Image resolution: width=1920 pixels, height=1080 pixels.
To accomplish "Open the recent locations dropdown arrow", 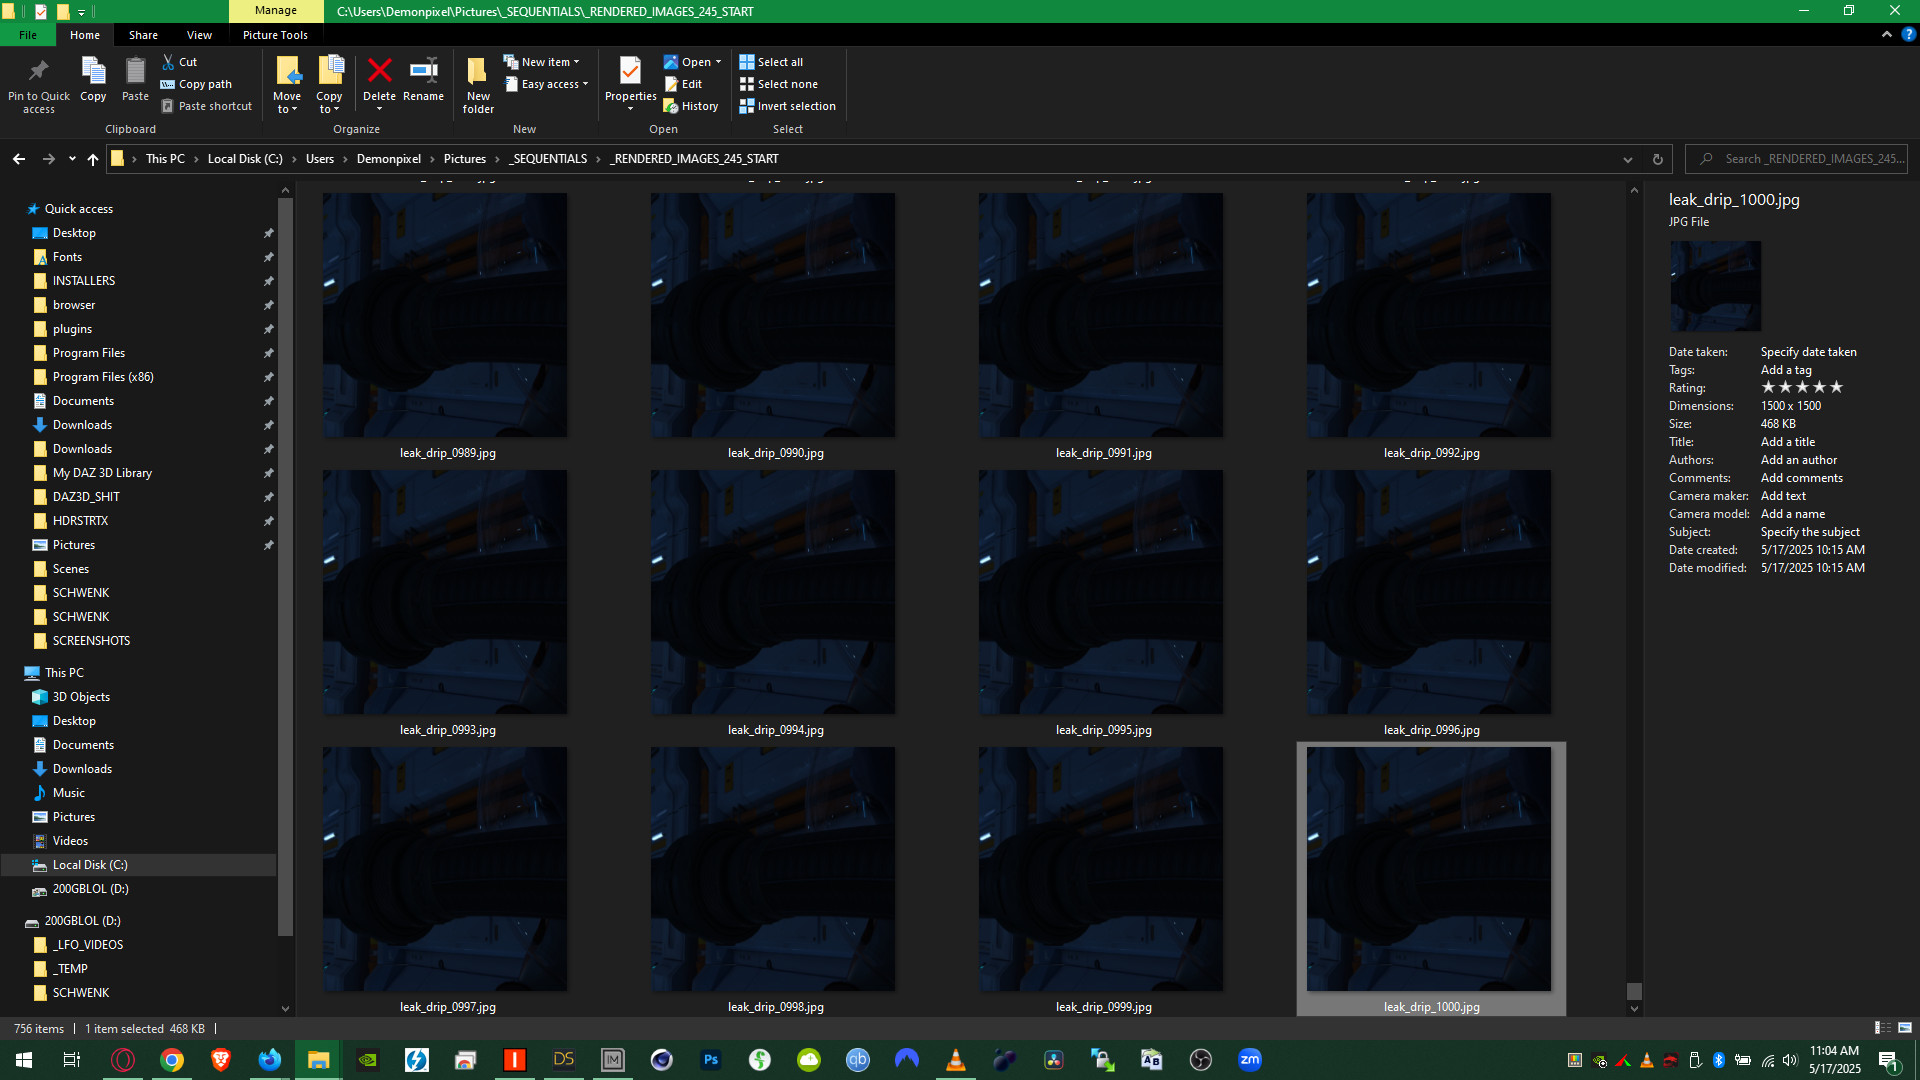I will pos(72,159).
